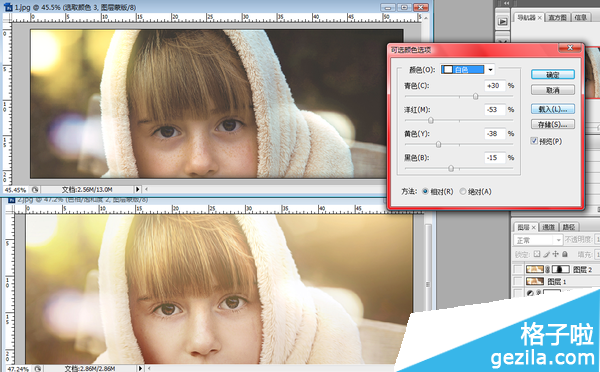Select the 图层 2 layer mask thumbnail
Screen dimensions: 600x372
click(x=561, y=269)
